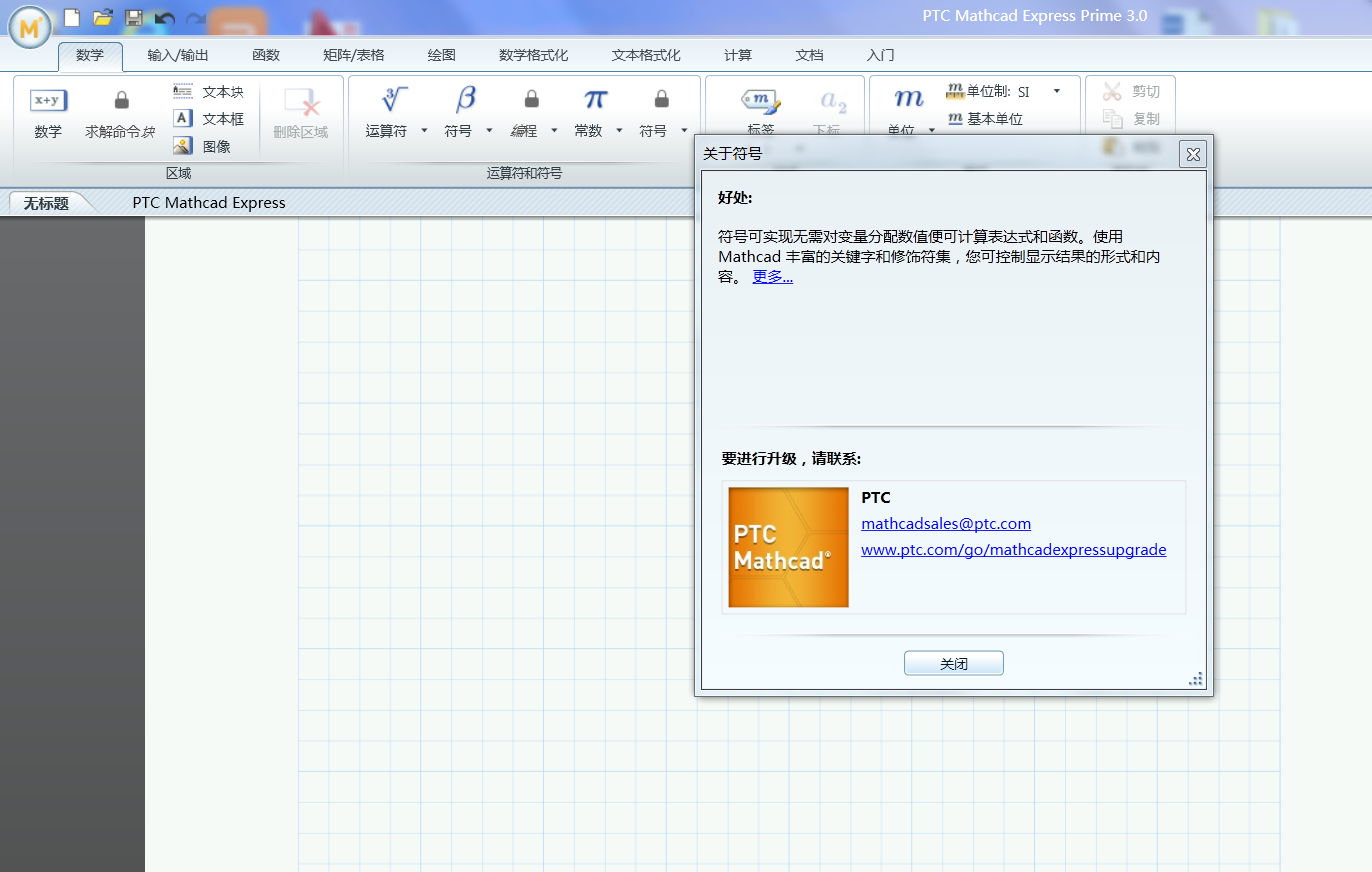This screenshot has height=872, width=1372.
Task: Insert a 数学 region with the x+y icon
Action: [x=48, y=113]
